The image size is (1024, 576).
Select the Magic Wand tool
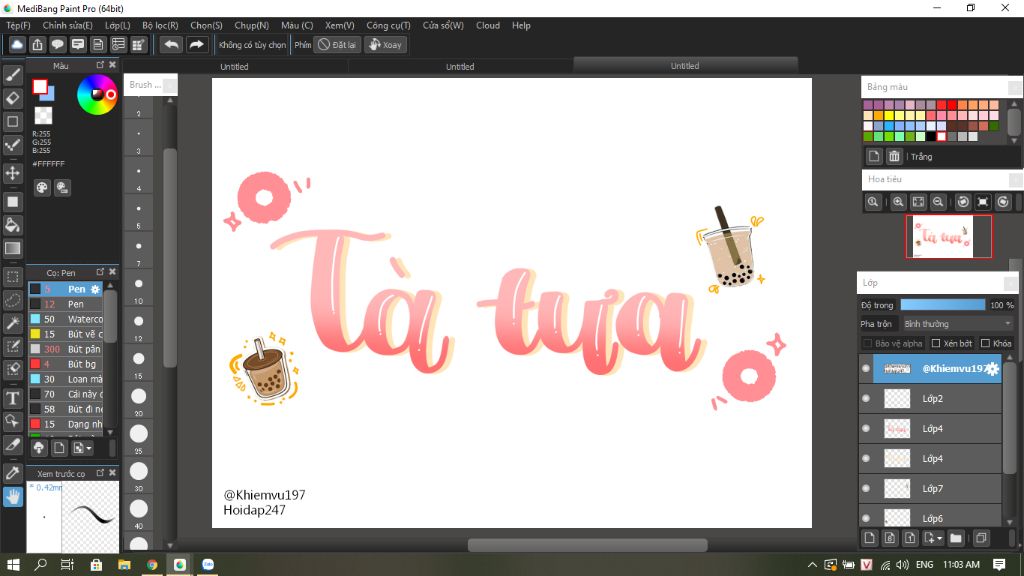coord(12,323)
